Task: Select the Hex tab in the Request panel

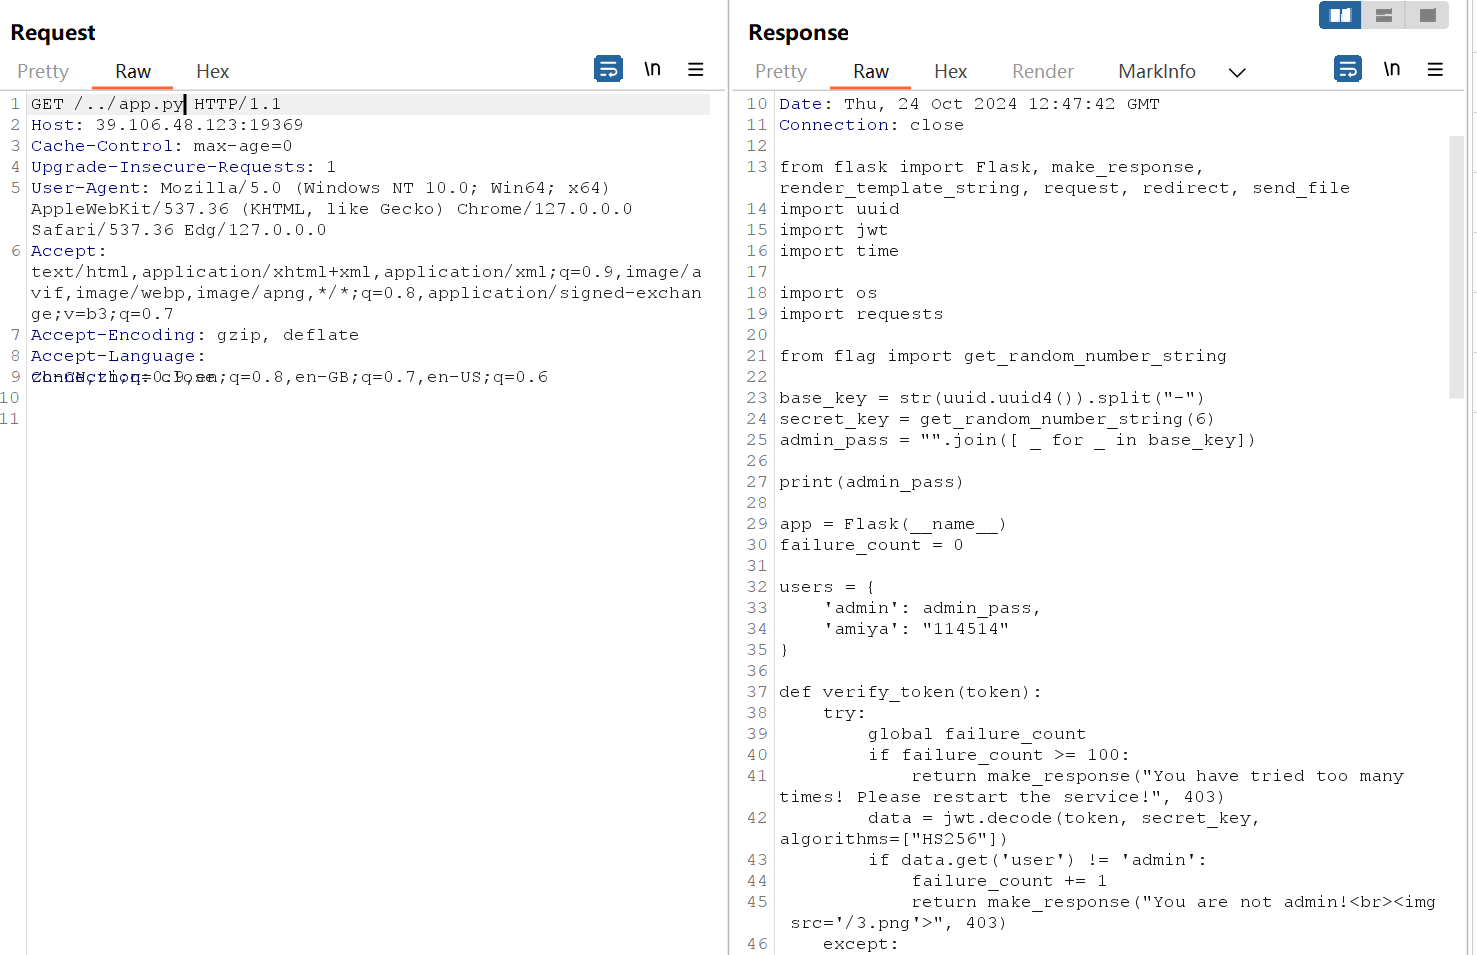Action: [x=213, y=71]
